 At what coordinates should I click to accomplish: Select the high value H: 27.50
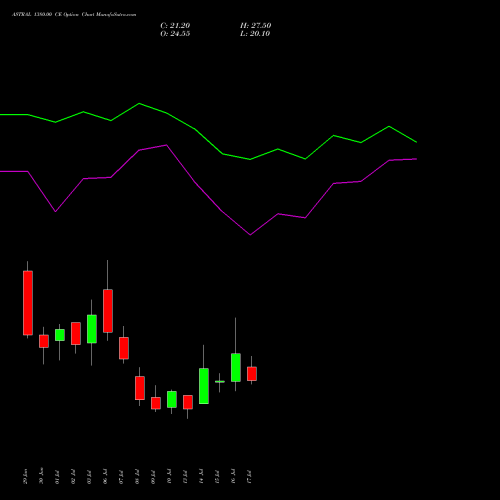pyautogui.click(x=255, y=26)
